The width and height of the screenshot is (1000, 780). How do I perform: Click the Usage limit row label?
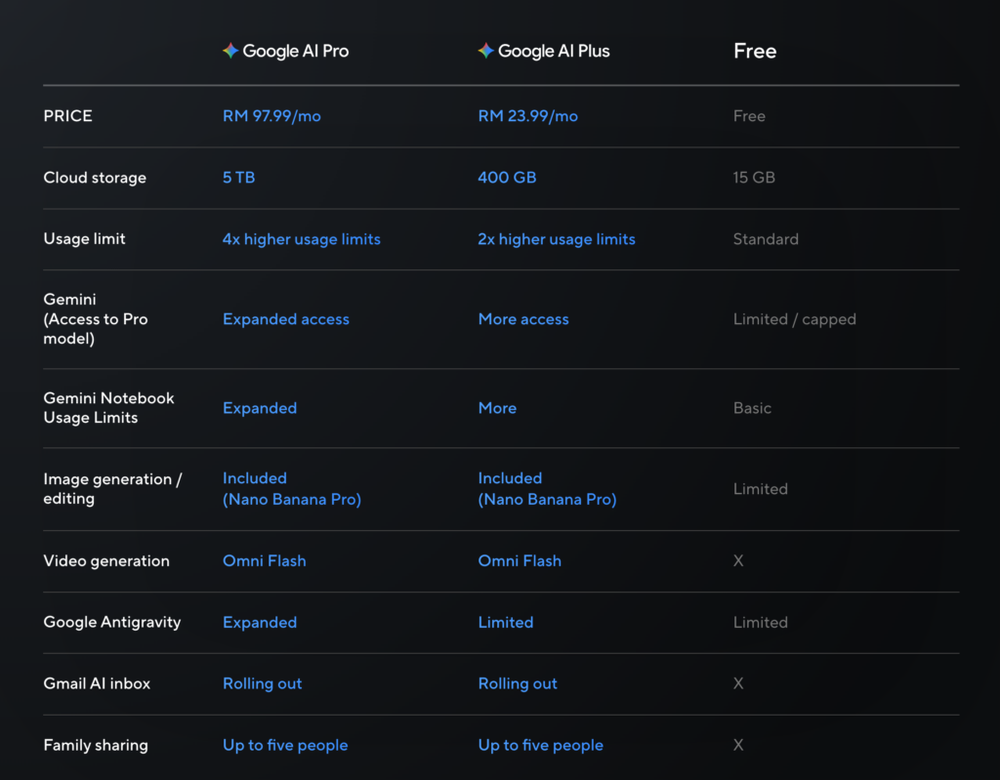pyautogui.click(x=84, y=239)
